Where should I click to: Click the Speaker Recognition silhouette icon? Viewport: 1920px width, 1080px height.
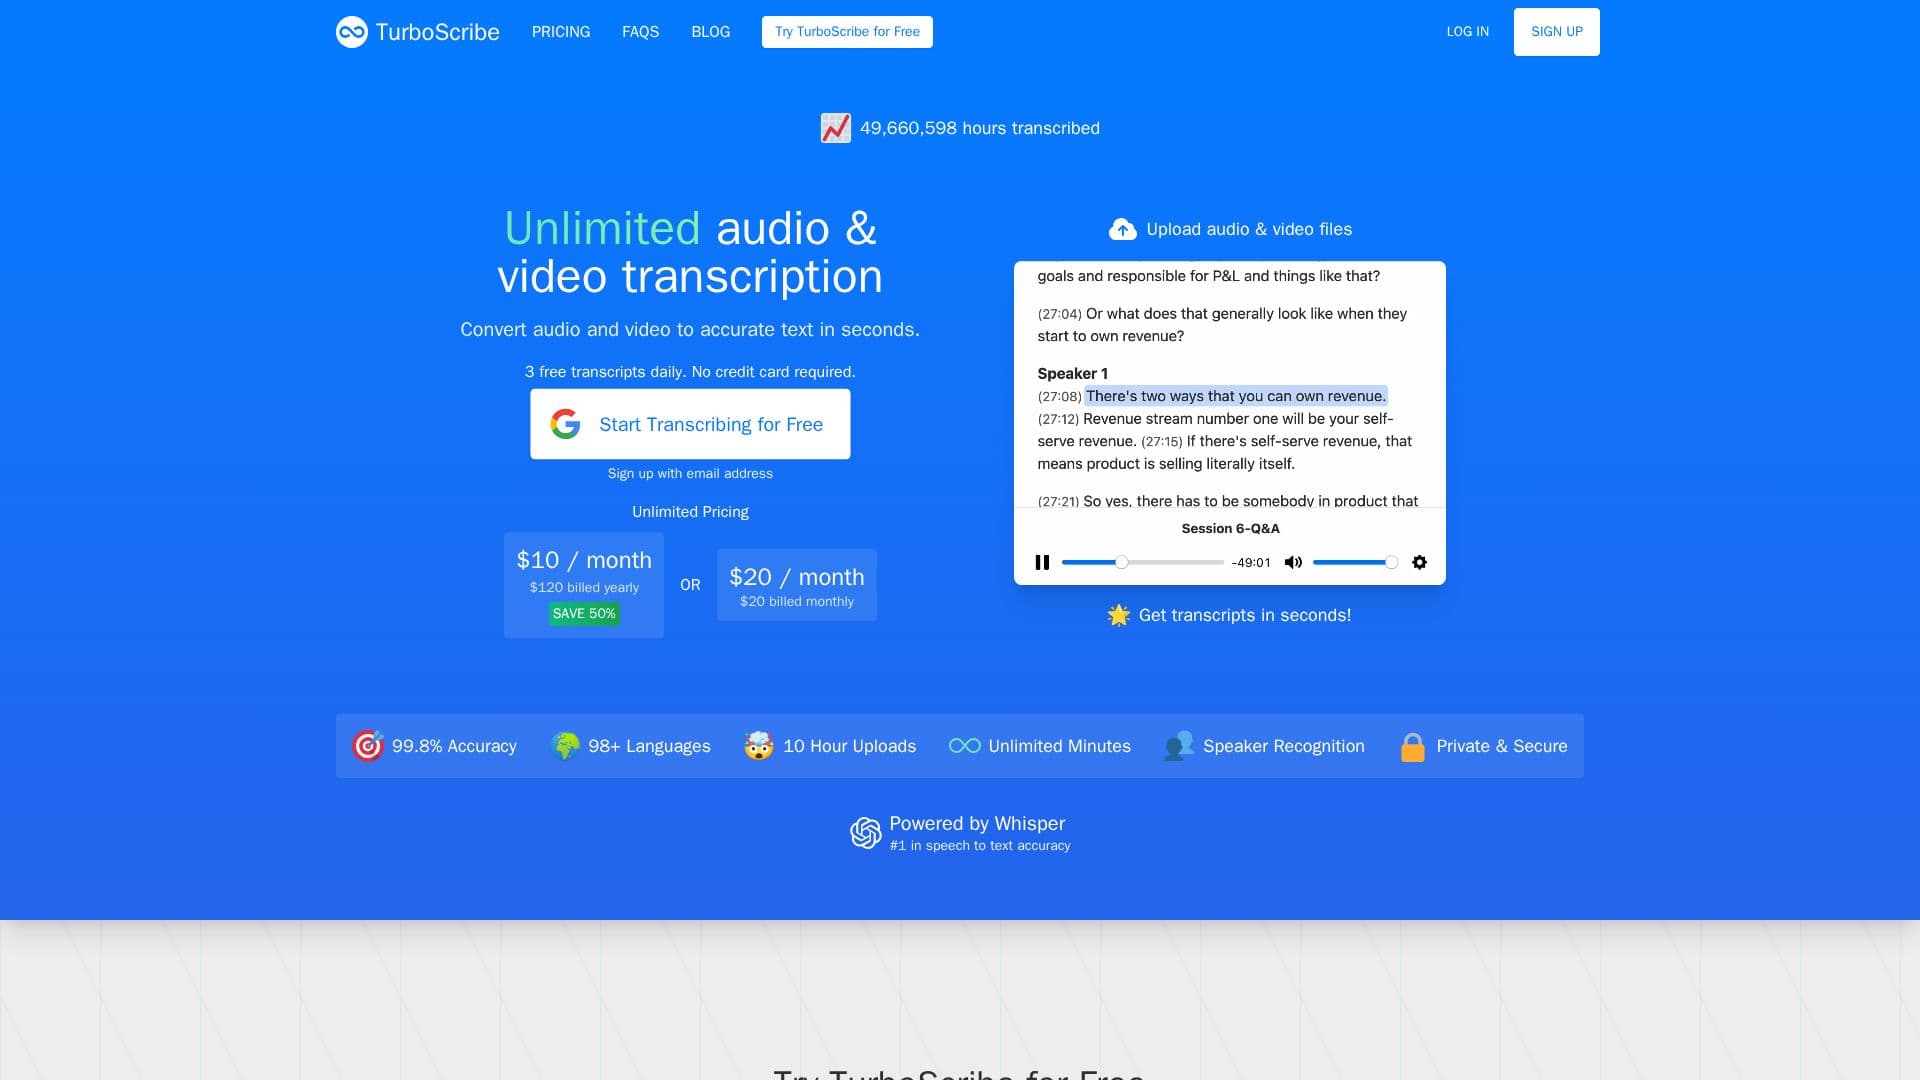tap(1179, 746)
